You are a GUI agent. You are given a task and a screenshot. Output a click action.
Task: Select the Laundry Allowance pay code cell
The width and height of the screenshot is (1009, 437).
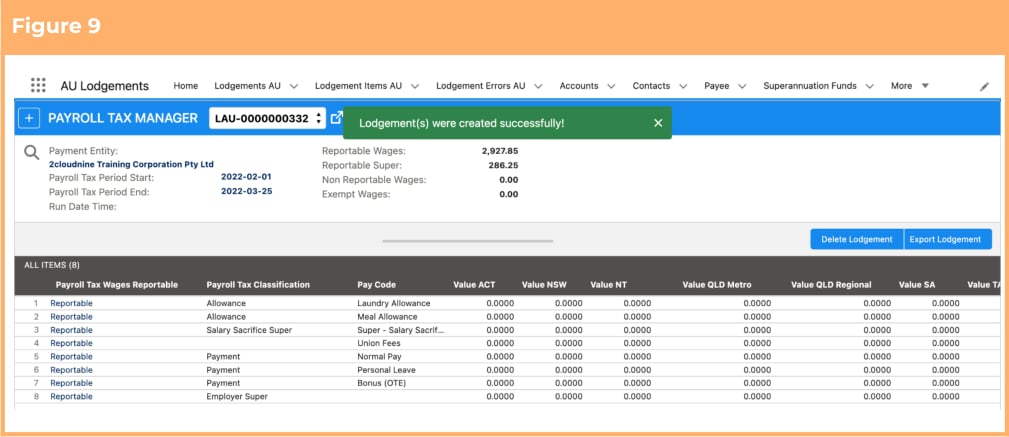394,303
